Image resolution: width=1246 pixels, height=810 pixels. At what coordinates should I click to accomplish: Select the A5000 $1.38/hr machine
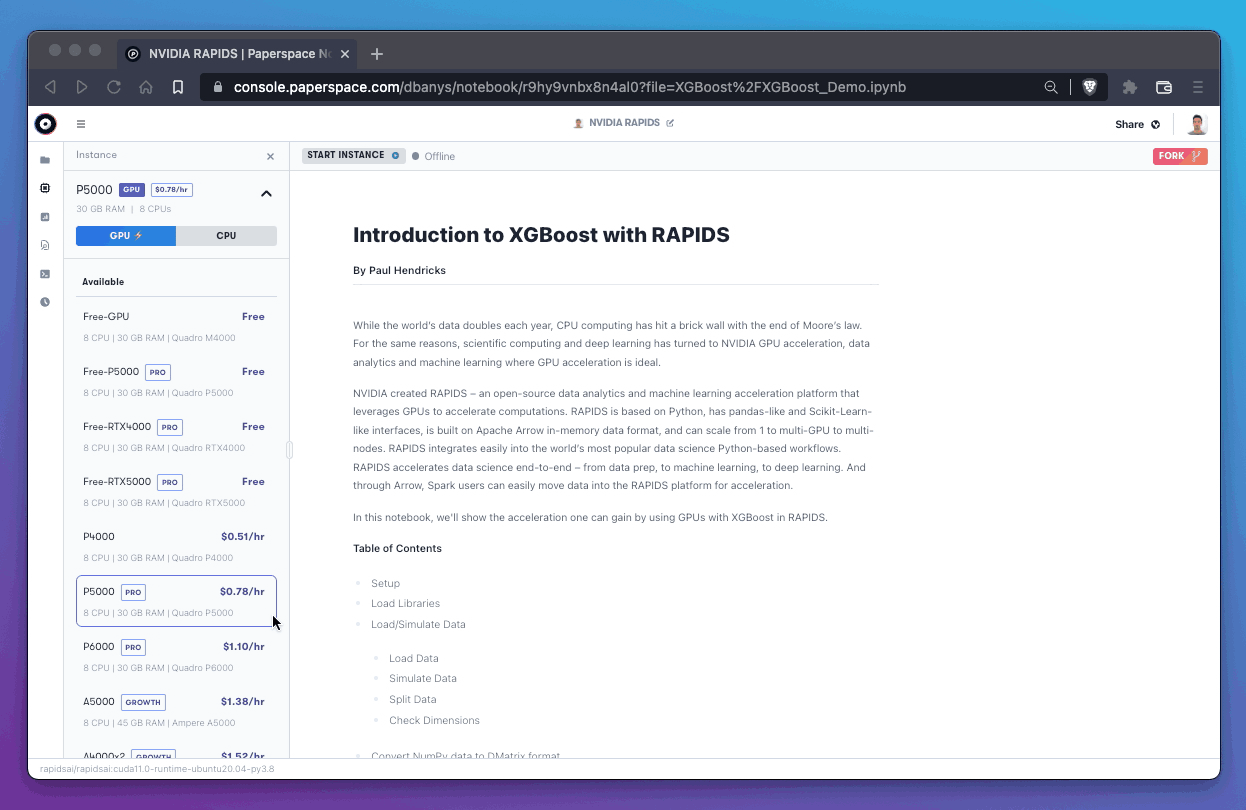(x=176, y=711)
